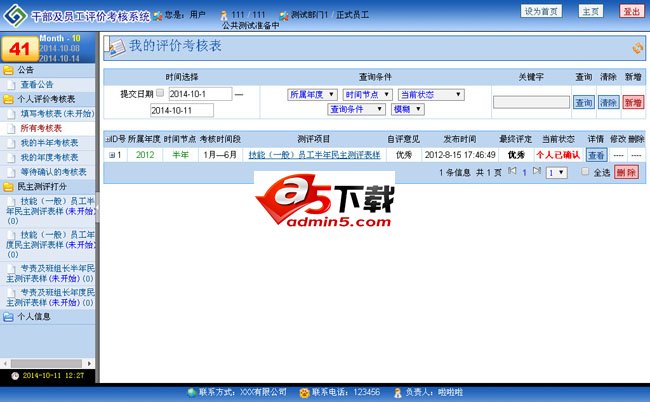Viewport: 650px width, 402px height.
Task: Click the 查看 detail button in row 1
Action: pyautogui.click(x=596, y=155)
